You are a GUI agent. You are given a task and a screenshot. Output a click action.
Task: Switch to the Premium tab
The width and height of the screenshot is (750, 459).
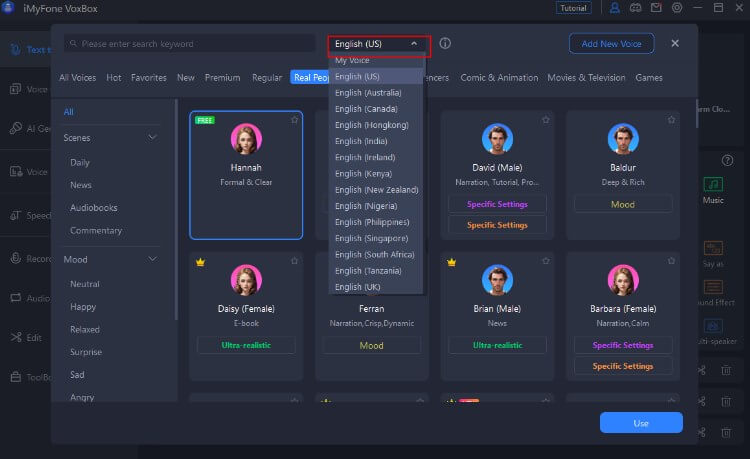pos(222,77)
